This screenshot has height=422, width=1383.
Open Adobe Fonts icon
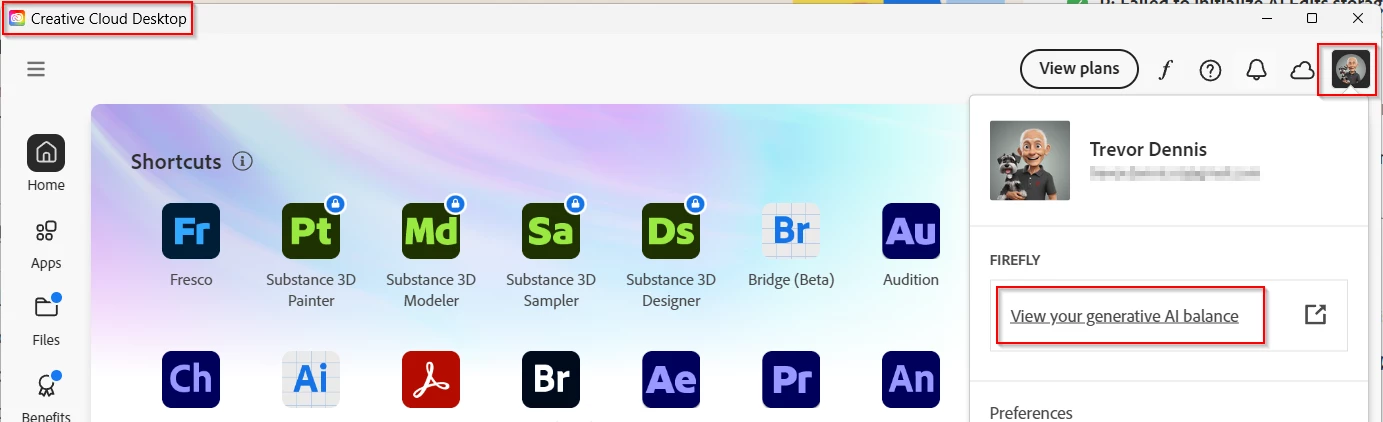pos(1165,70)
